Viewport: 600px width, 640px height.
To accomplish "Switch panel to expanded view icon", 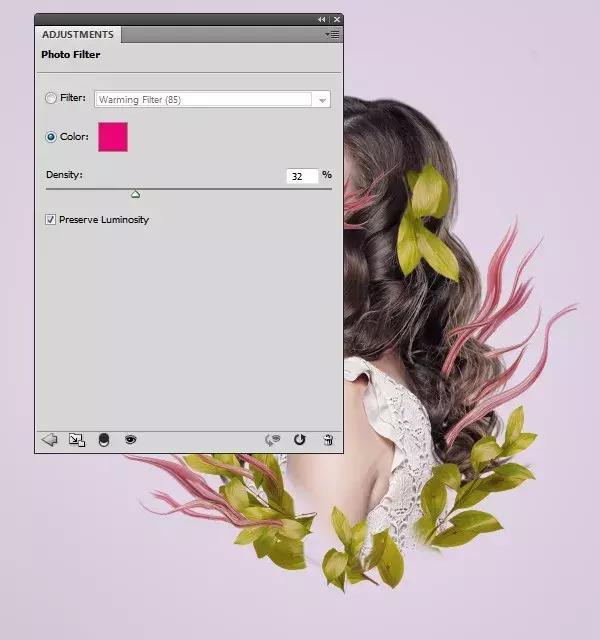I will coord(77,440).
